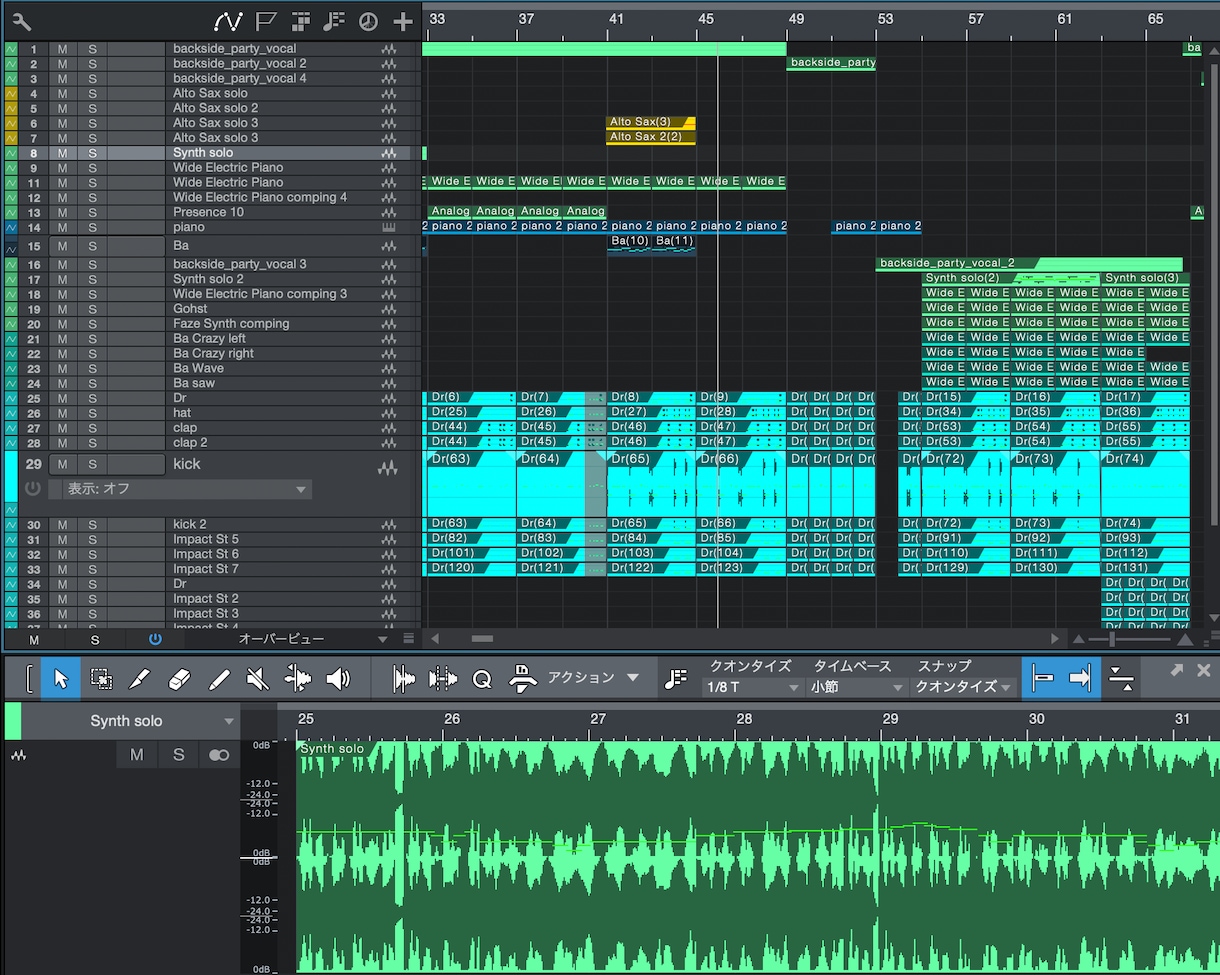Screen dimensions: 1220x975
Task: Open the timebase 小節 dropdown
Action: 856,687
